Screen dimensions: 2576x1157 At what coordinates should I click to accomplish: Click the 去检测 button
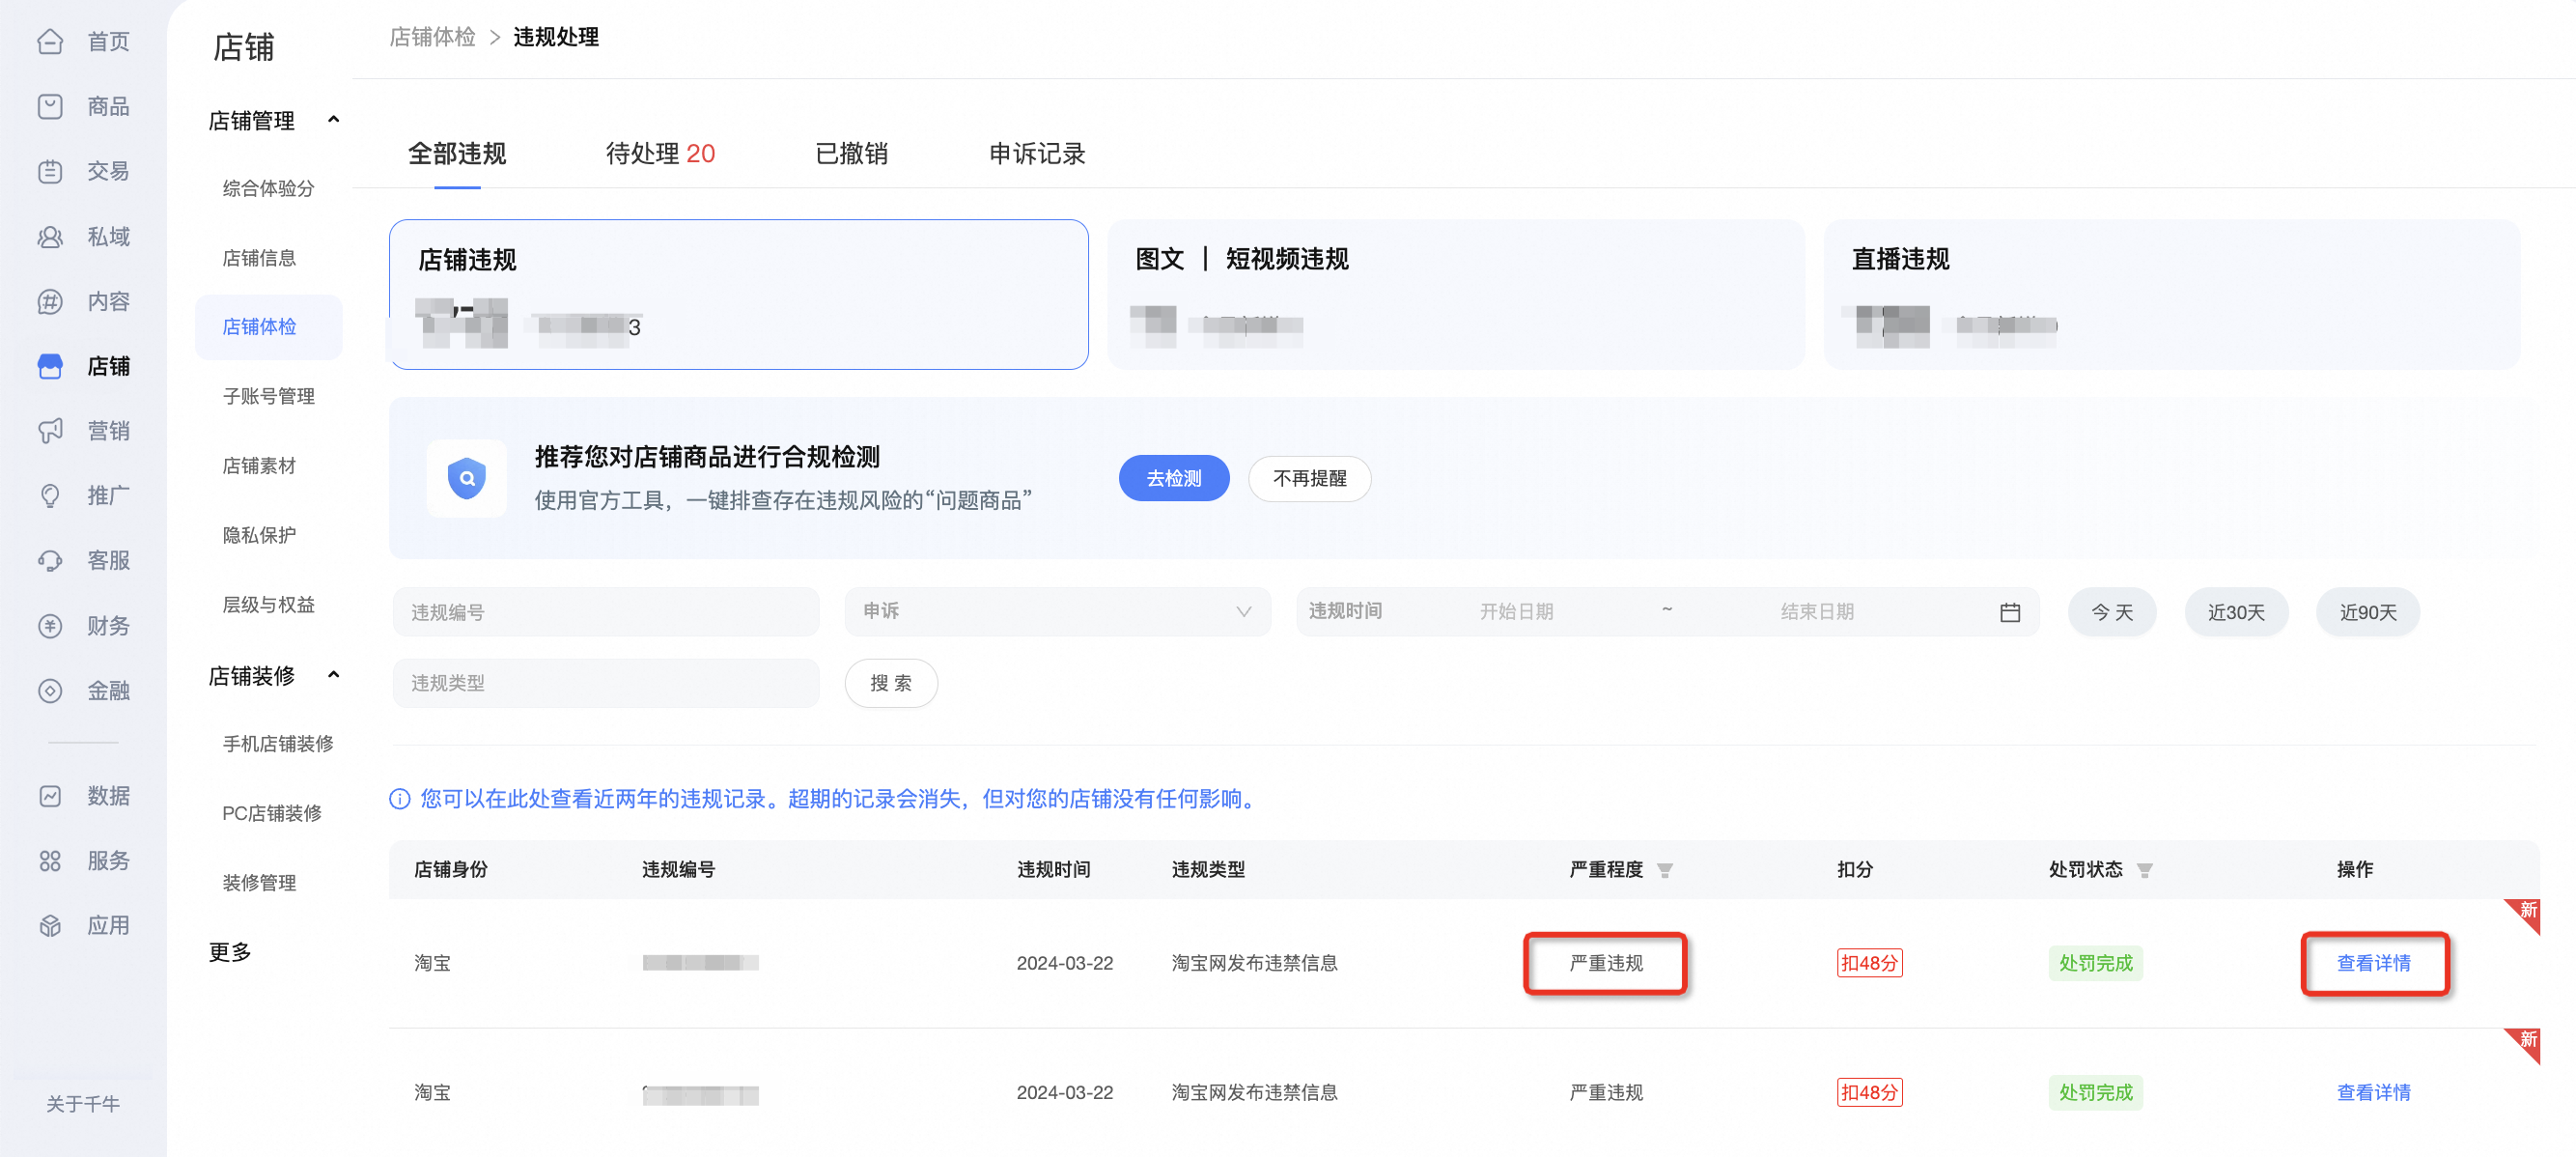[1174, 478]
